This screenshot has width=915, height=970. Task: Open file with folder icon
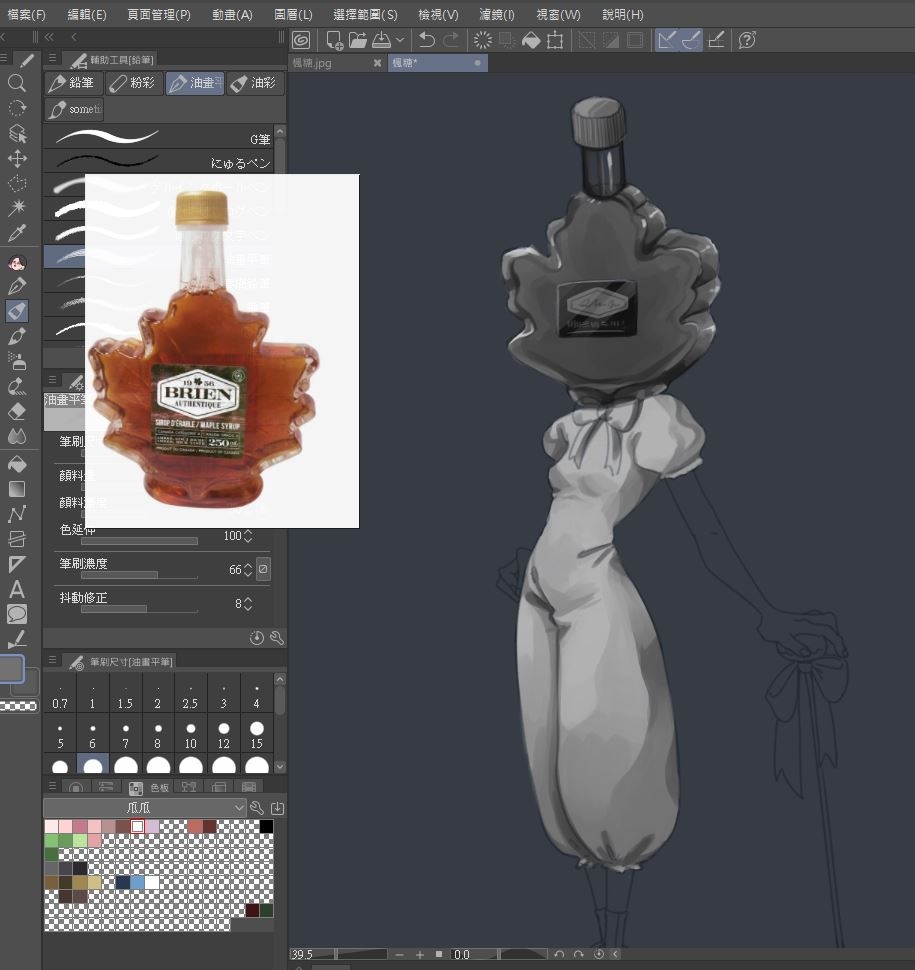click(358, 40)
